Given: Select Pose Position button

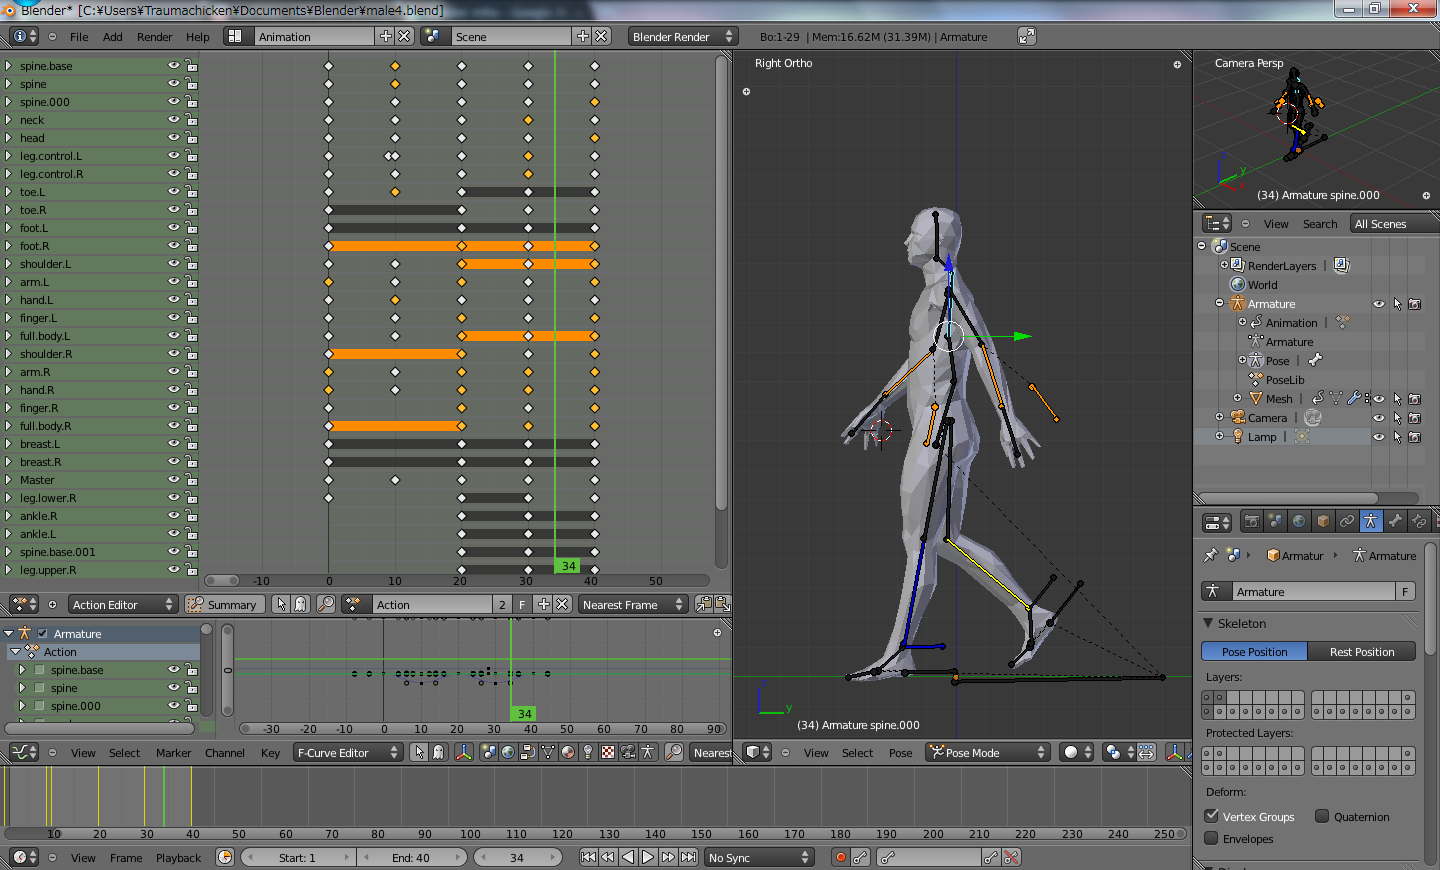Looking at the screenshot, I should click(1254, 651).
